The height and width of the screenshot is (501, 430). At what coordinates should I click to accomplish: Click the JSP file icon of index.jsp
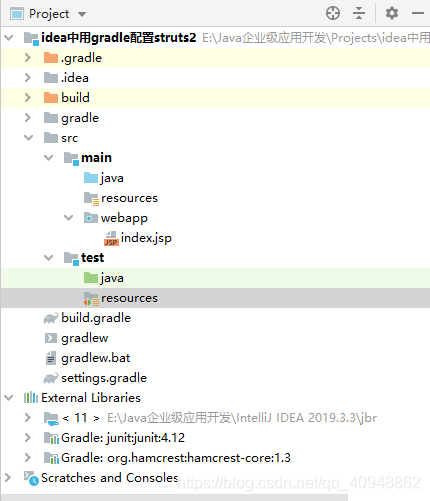click(111, 238)
